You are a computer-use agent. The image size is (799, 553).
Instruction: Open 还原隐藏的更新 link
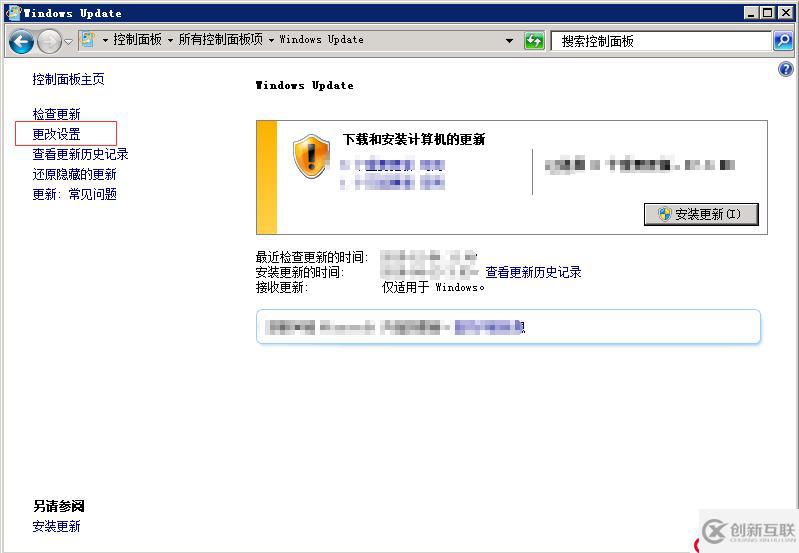click(74, 174)
